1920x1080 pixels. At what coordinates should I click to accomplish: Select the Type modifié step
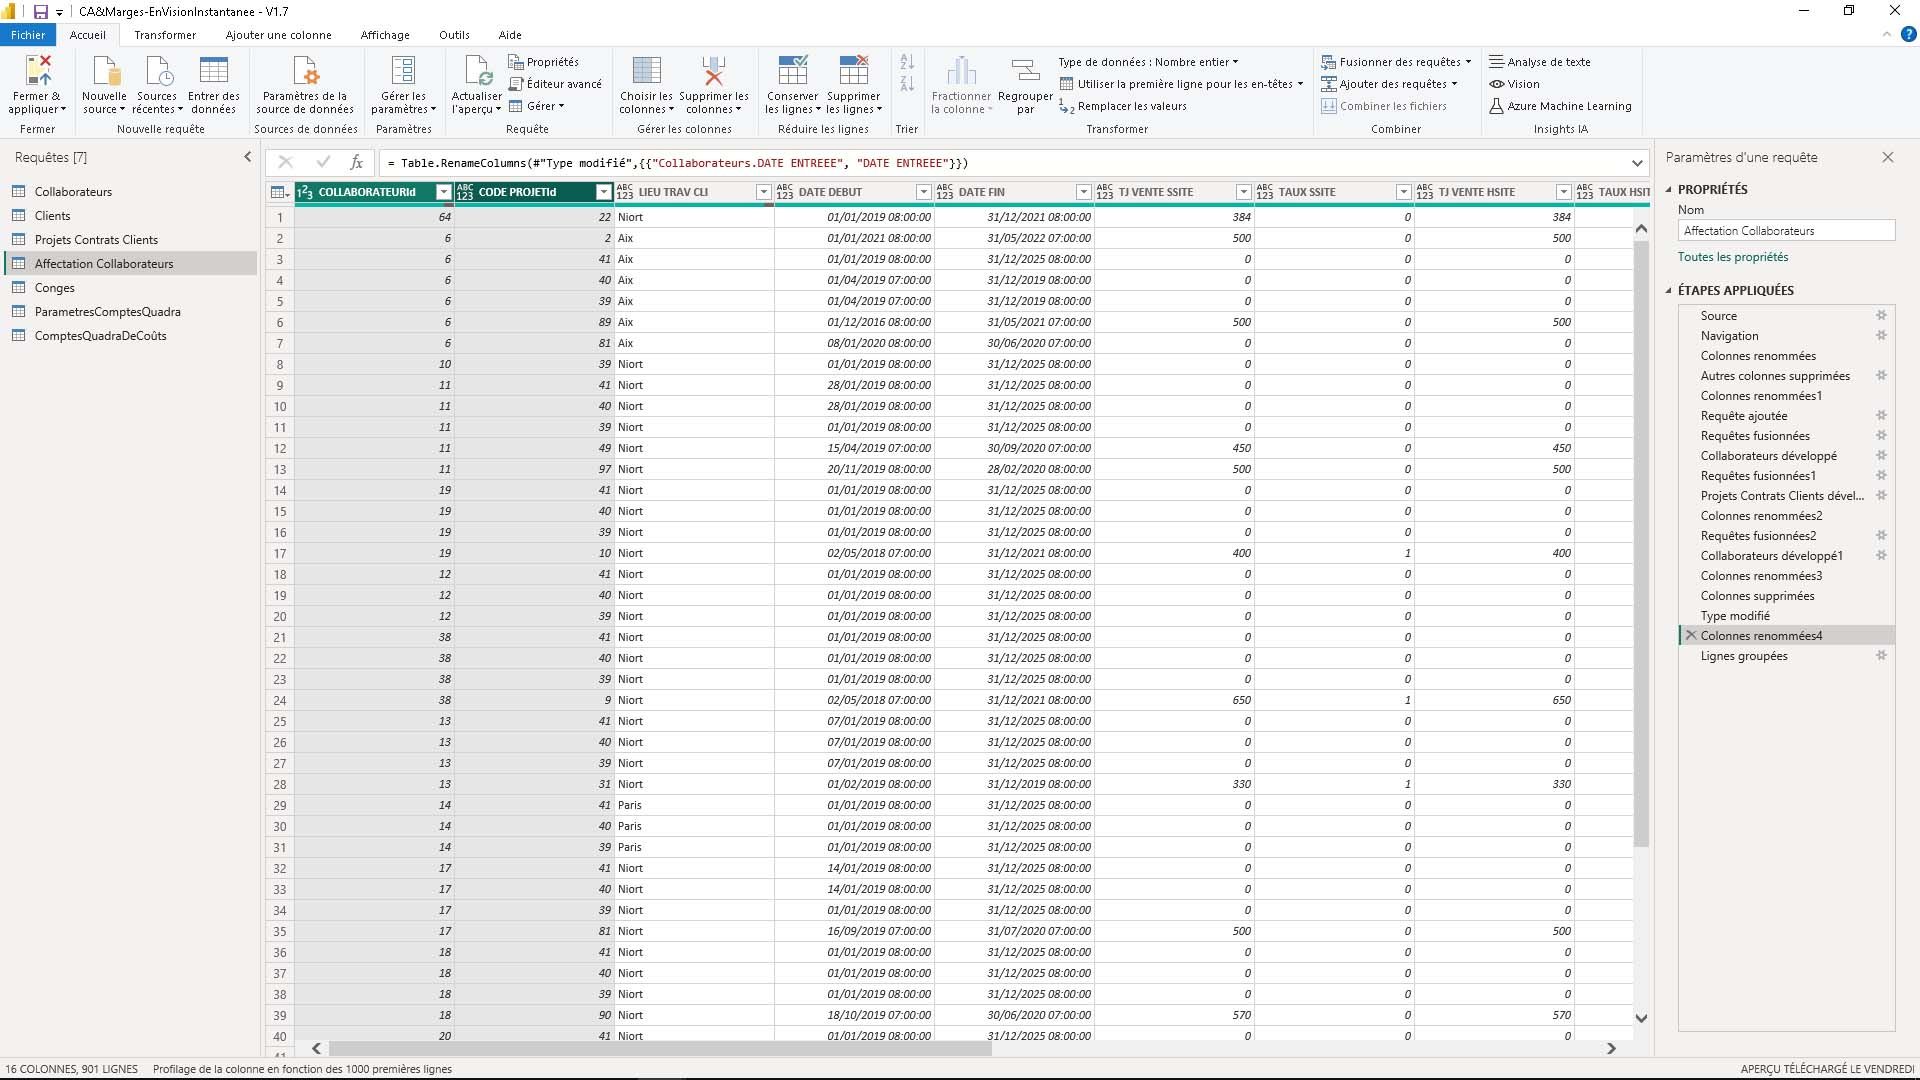pyautogui.click(x=1735, y=616)
